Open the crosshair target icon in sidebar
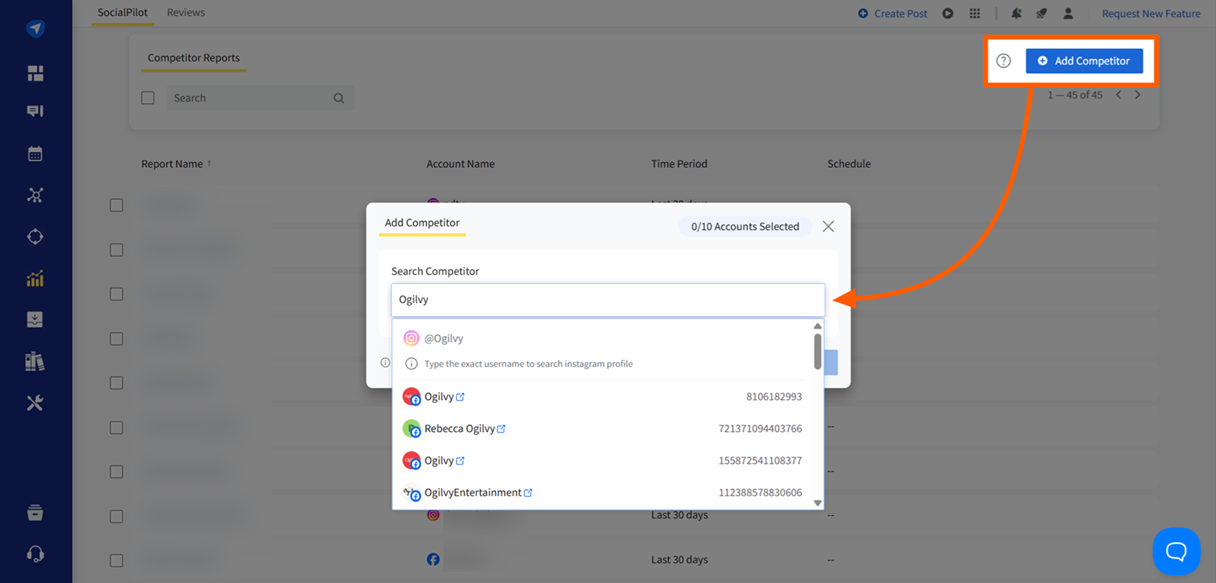Image resolution: width=1216 pixels, height=583 pixels. point(35,237)
